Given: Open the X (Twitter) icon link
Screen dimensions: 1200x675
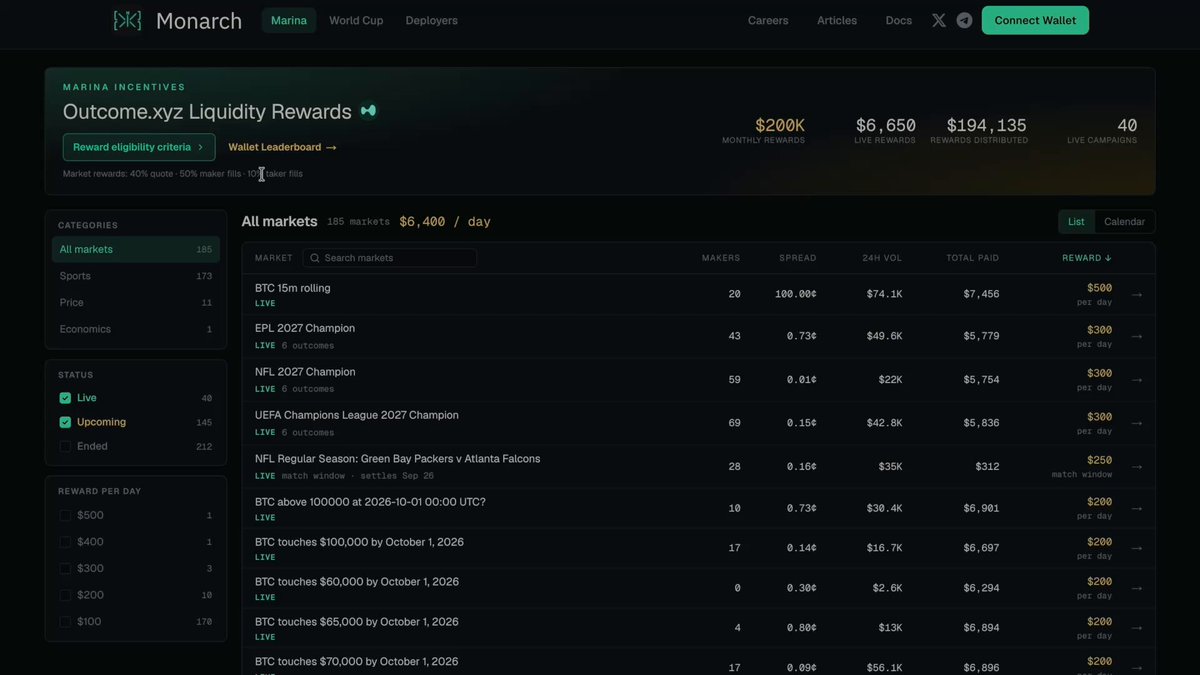Looking at the screenshot, I should point(938,20).
